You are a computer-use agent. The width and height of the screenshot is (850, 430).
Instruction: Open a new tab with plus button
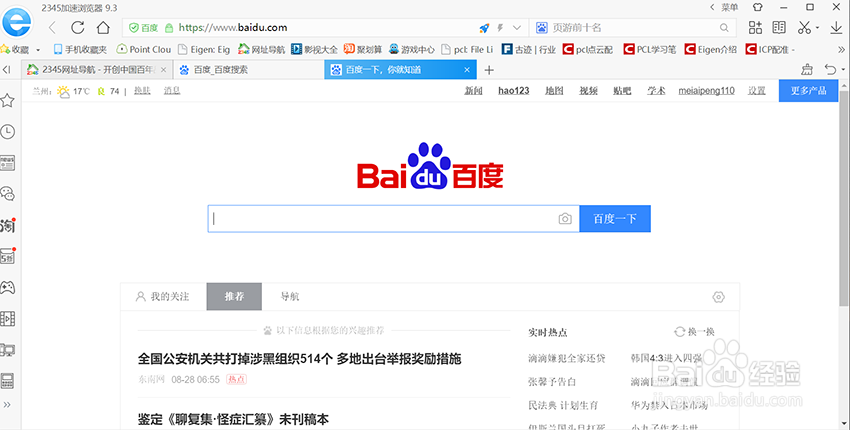pos(489,69)
